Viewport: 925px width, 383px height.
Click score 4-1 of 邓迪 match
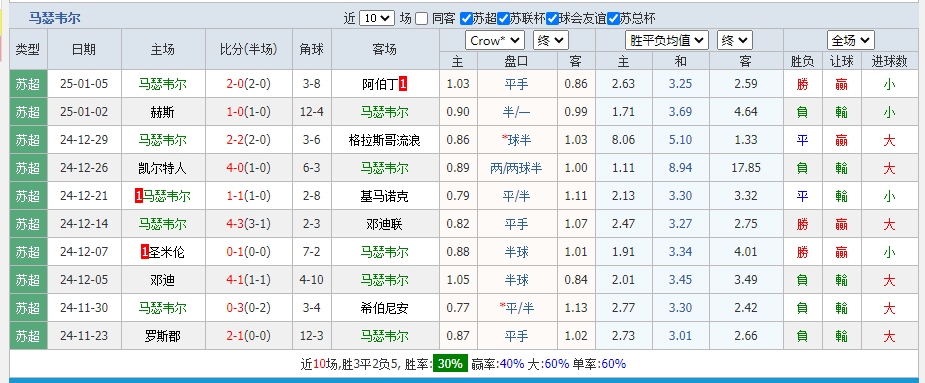tap(235, 280)
